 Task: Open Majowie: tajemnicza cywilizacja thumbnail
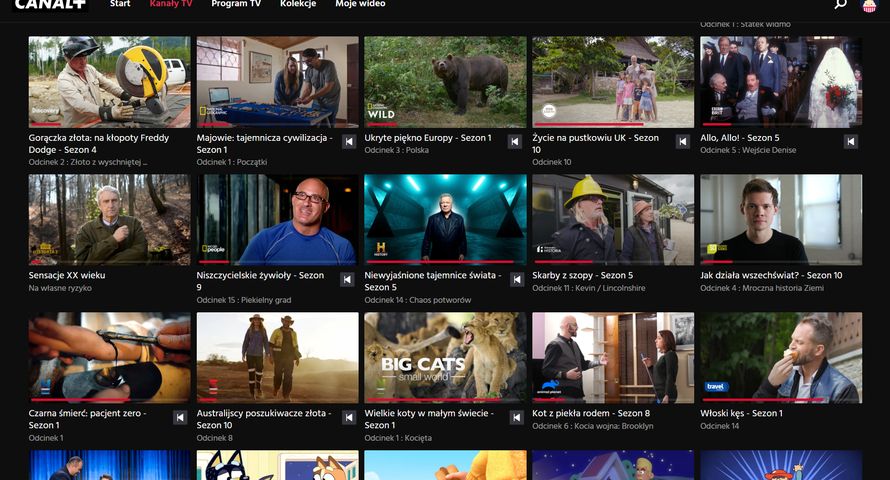tap(278, 82)
